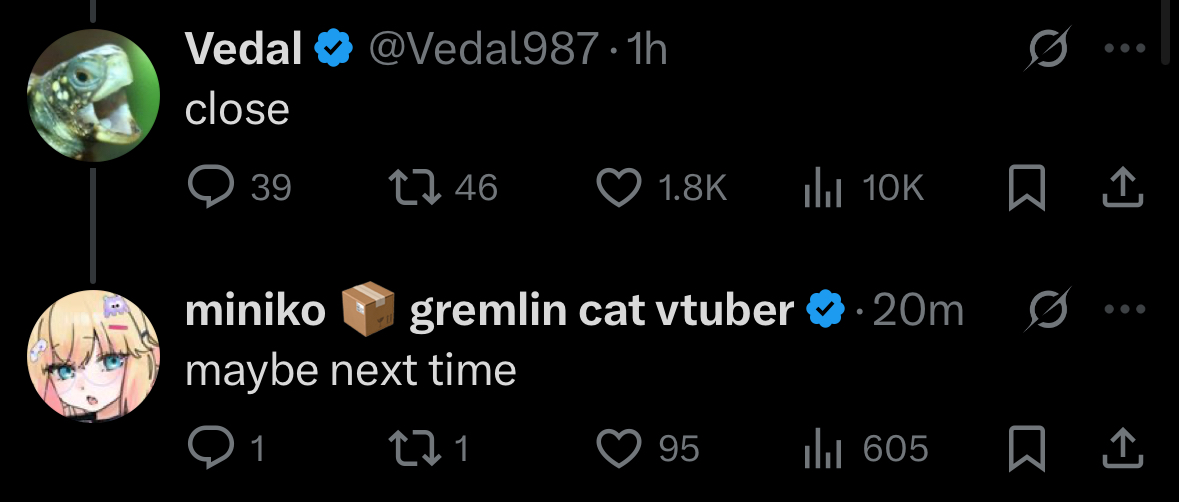1179x502 pixels.
Task: Like miniko's "maybe next time" tweet
Action: (618, 448)
